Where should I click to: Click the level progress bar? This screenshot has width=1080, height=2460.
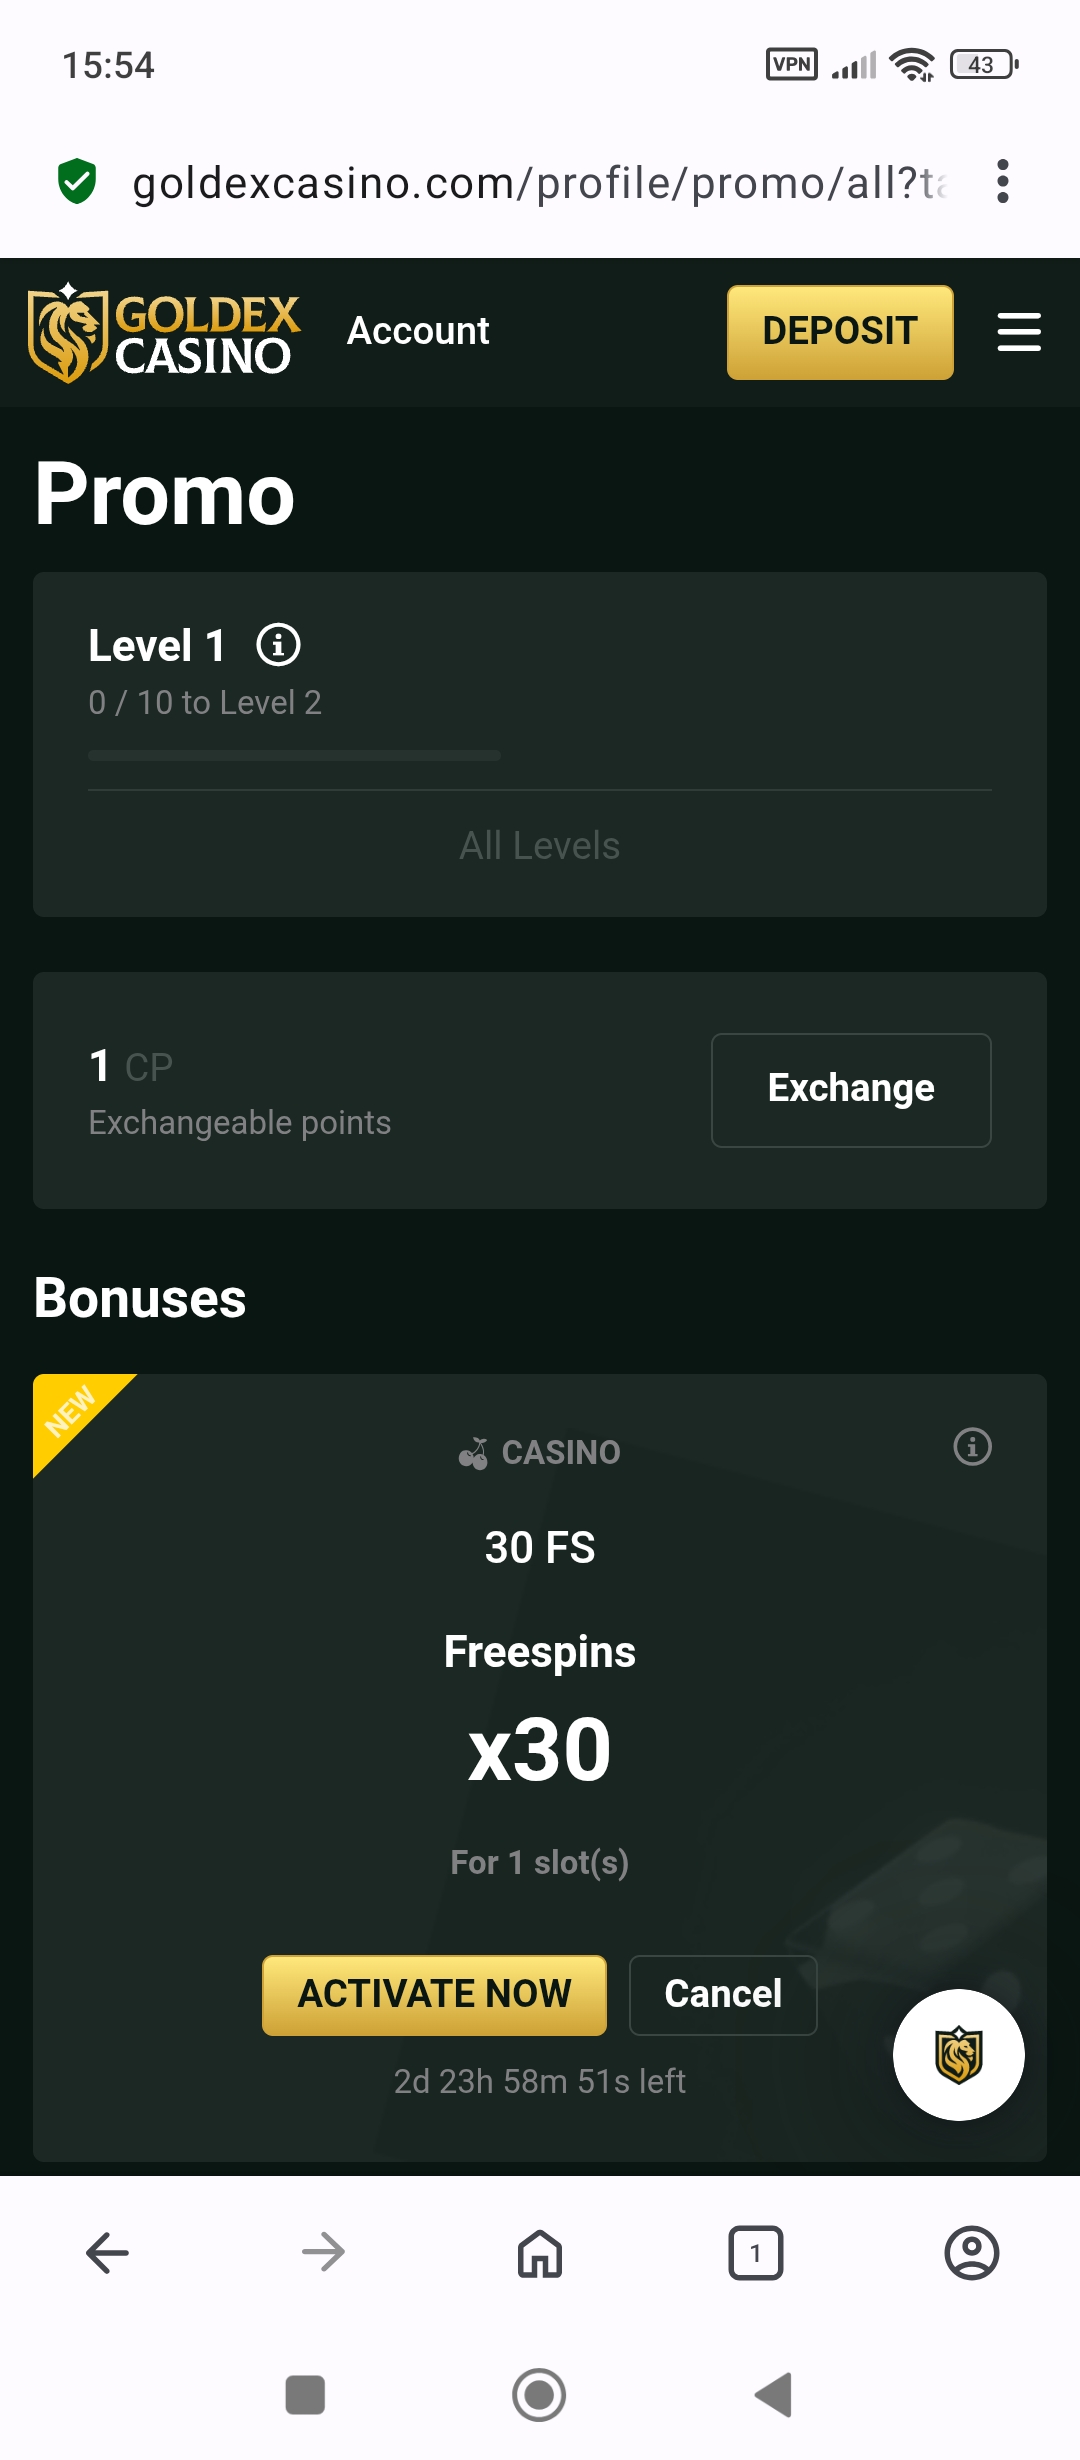pos(294,756)
